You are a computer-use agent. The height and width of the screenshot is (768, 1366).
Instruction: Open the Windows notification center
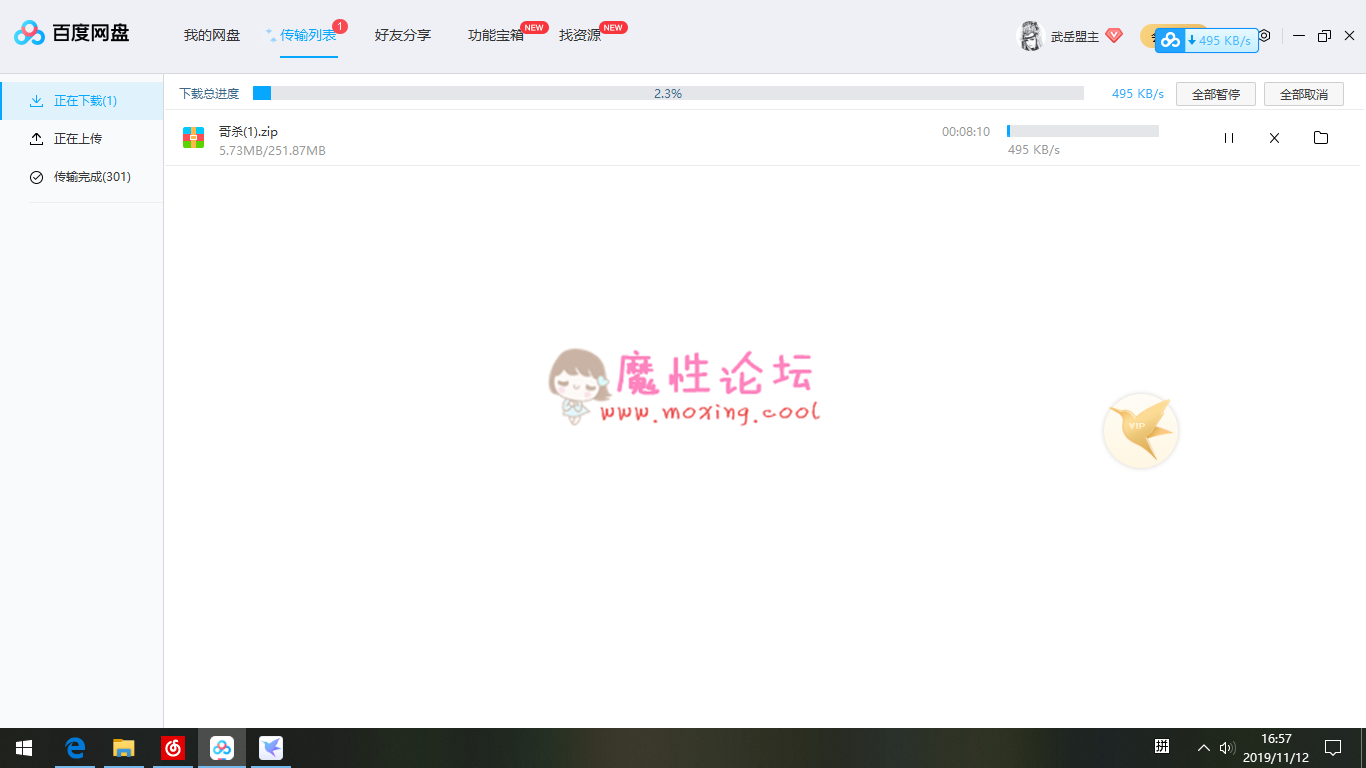[x=1333, y=748]
